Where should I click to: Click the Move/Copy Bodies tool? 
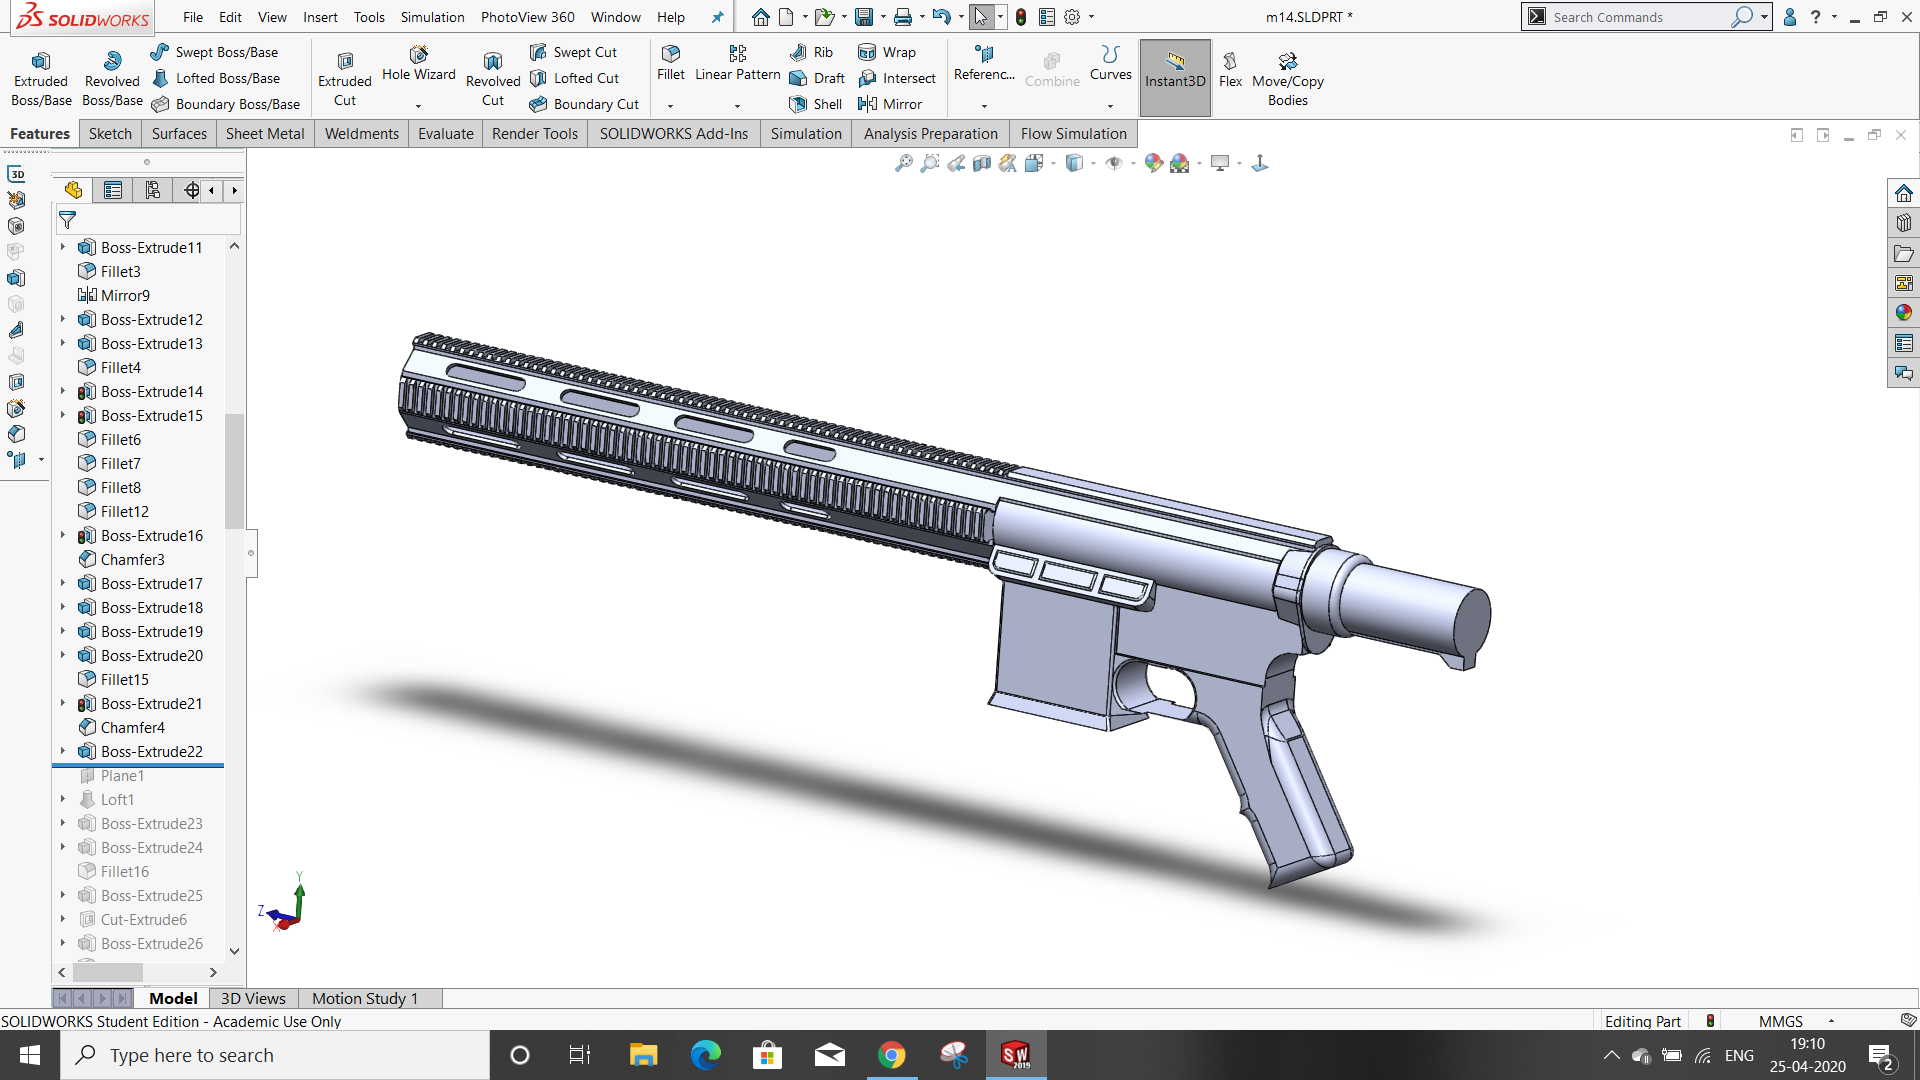tap(1288, 79)
